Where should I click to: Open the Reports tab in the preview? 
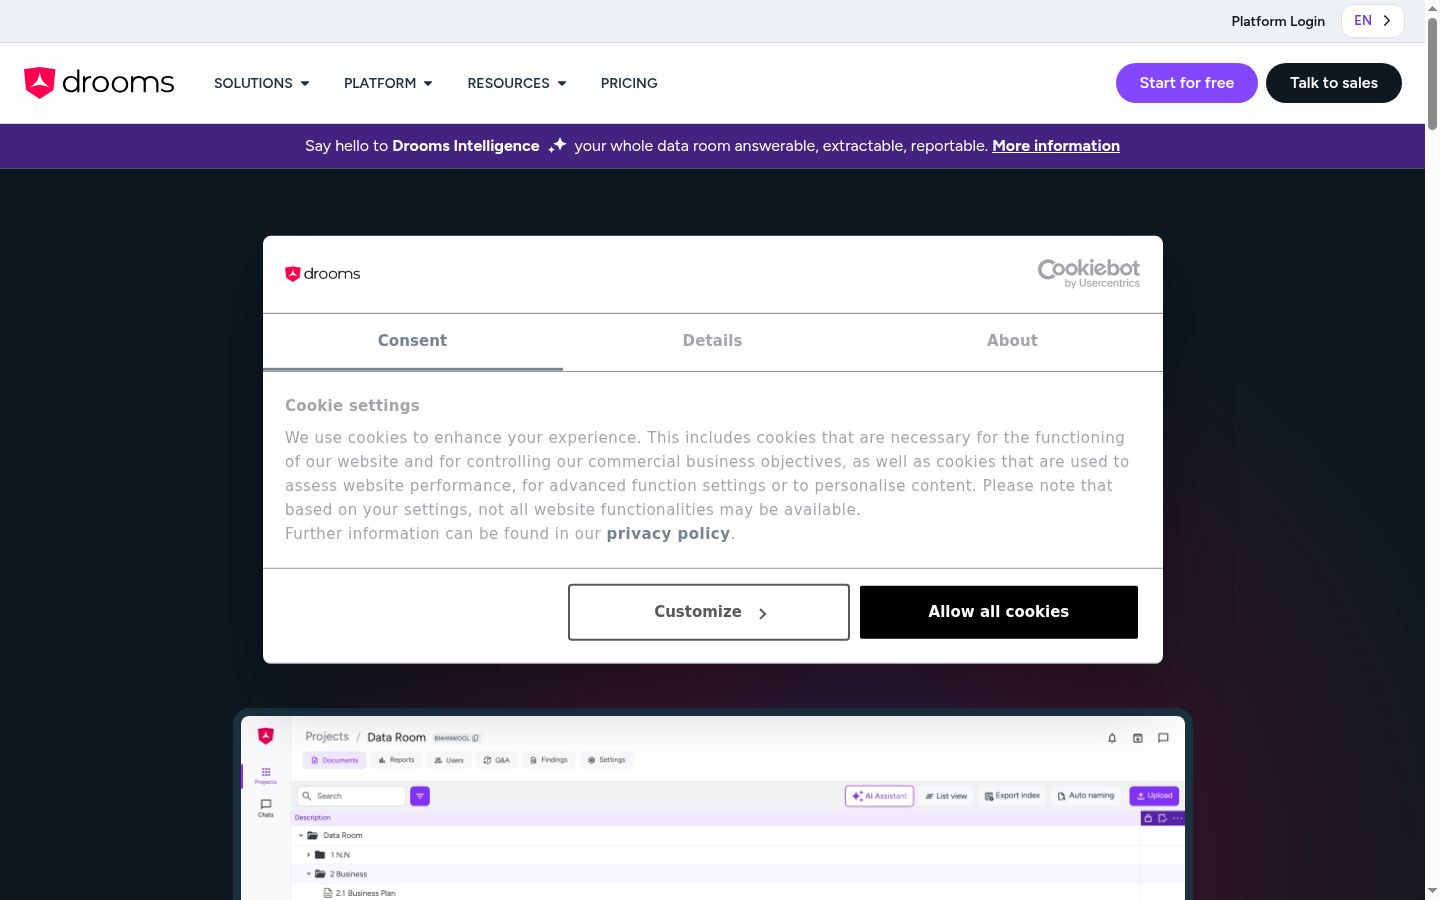tap(397, 760)
